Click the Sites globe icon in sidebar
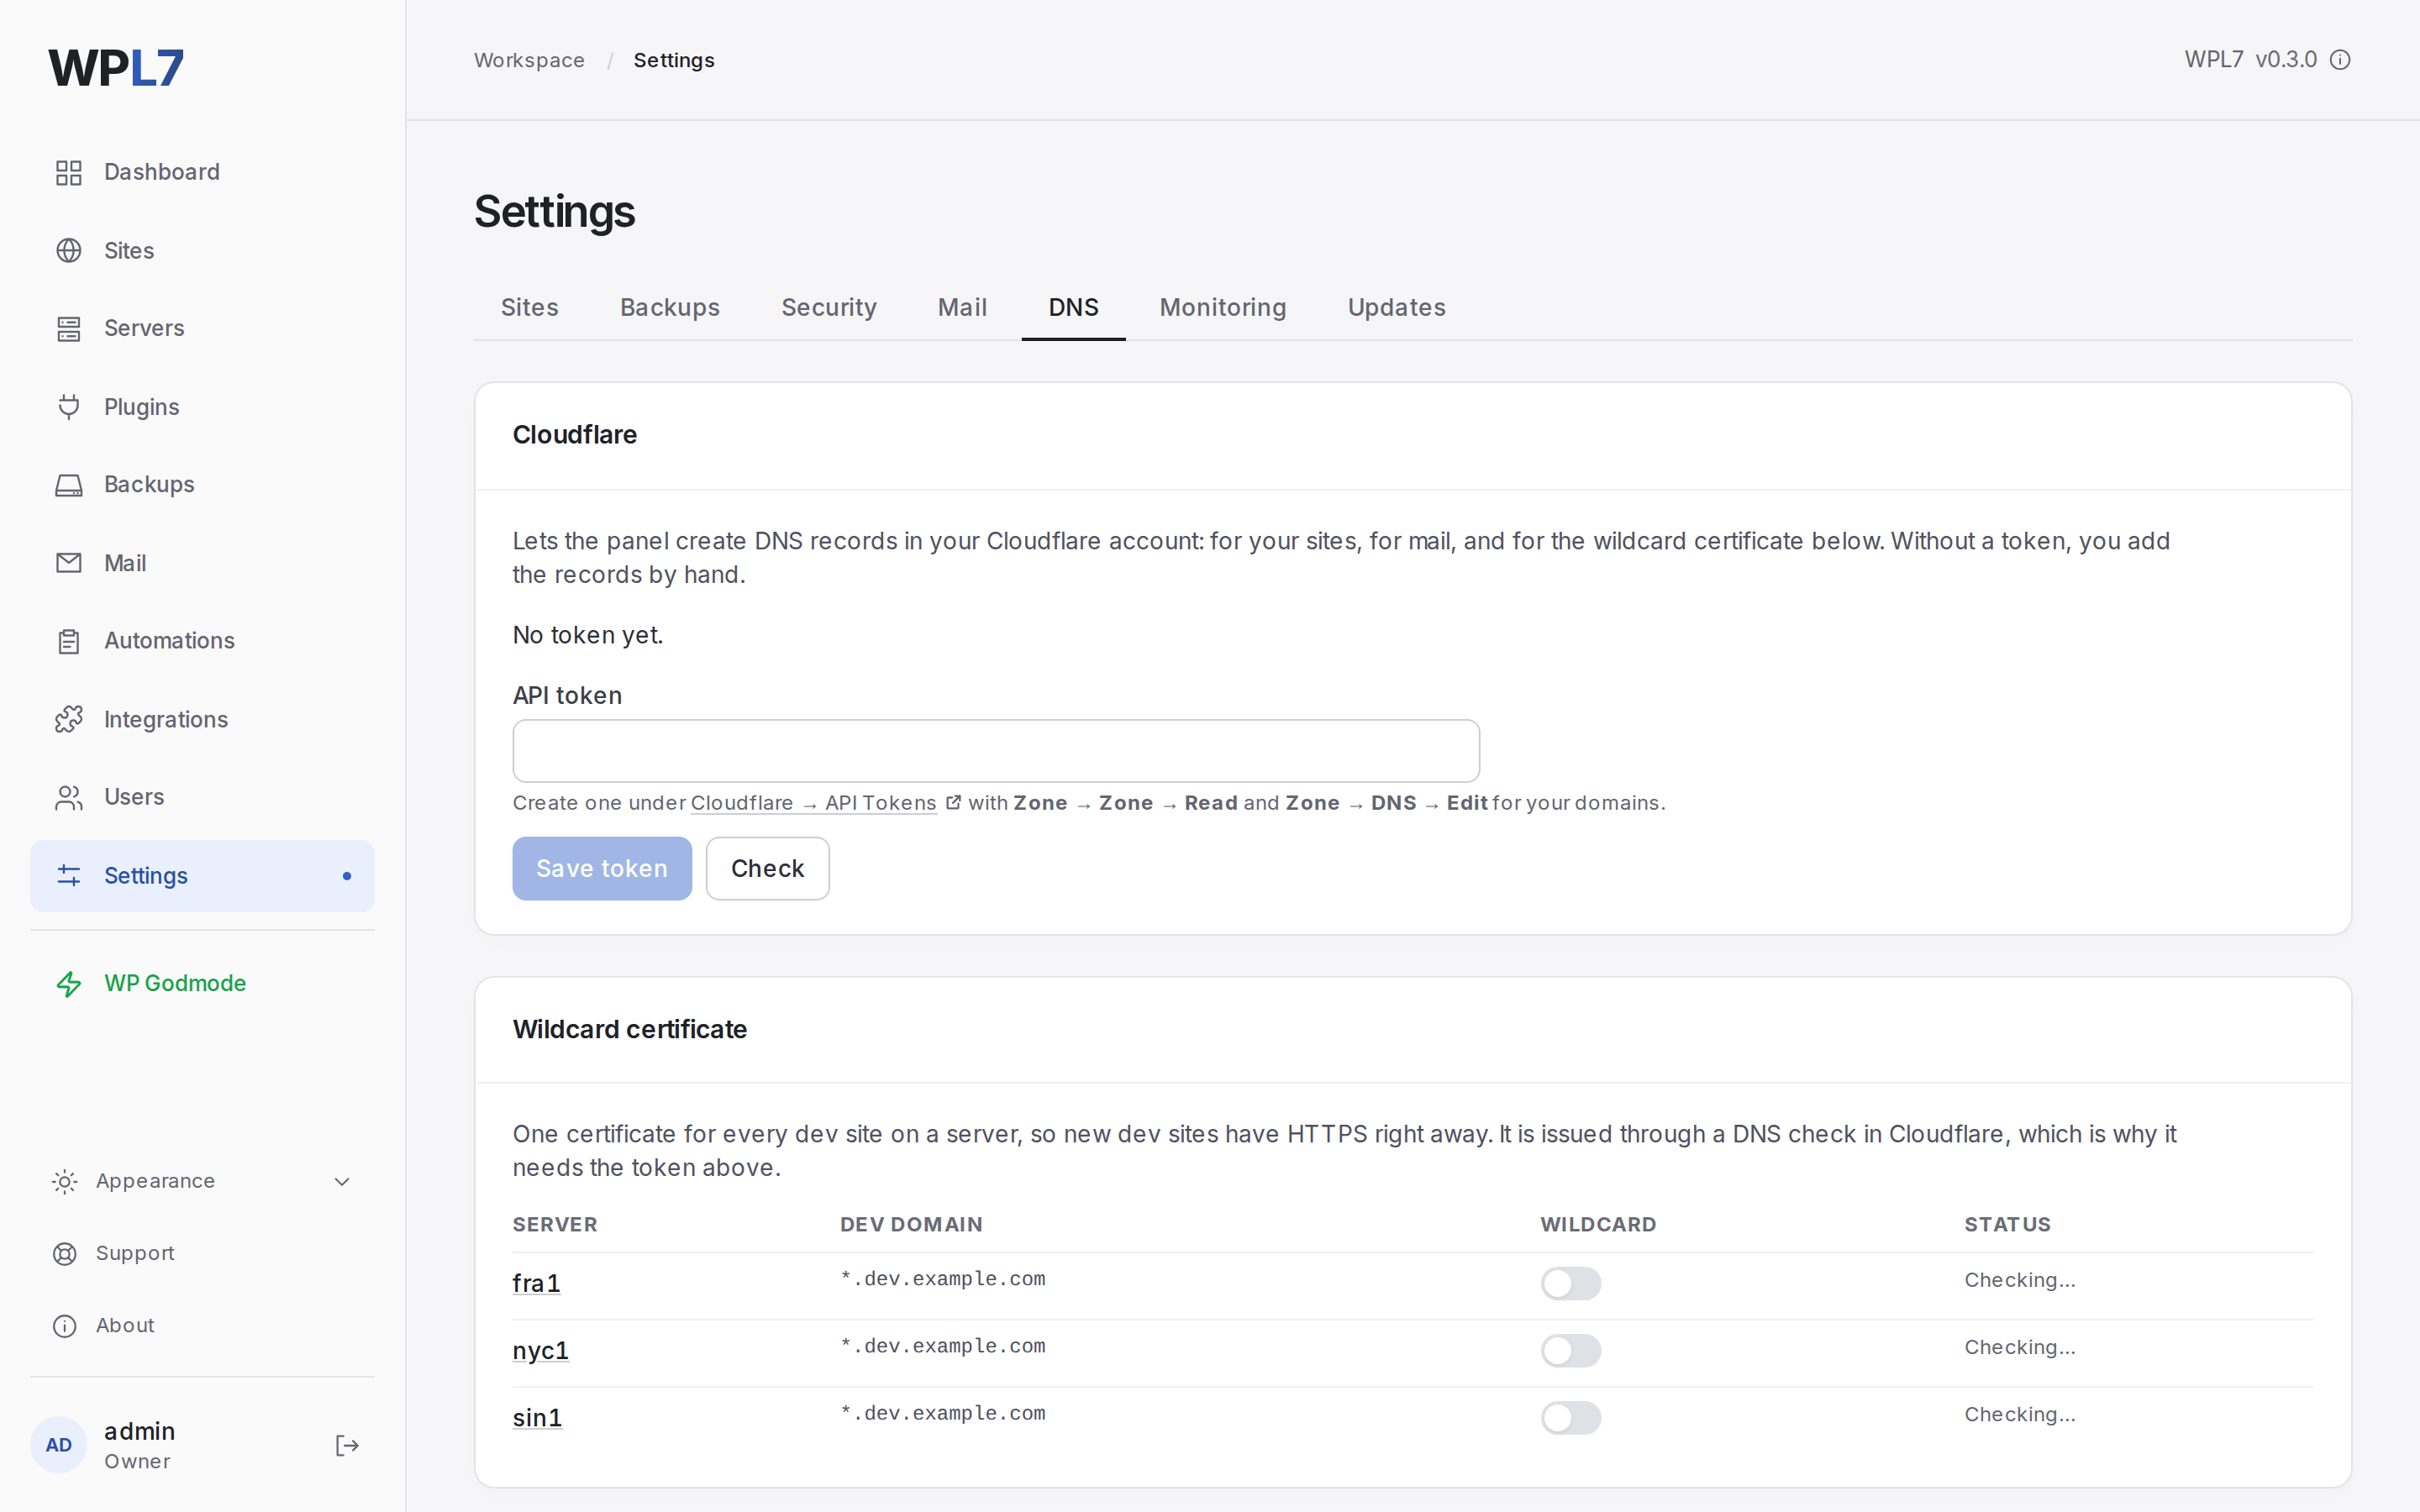2420x1512 pixels. [68, 250]
